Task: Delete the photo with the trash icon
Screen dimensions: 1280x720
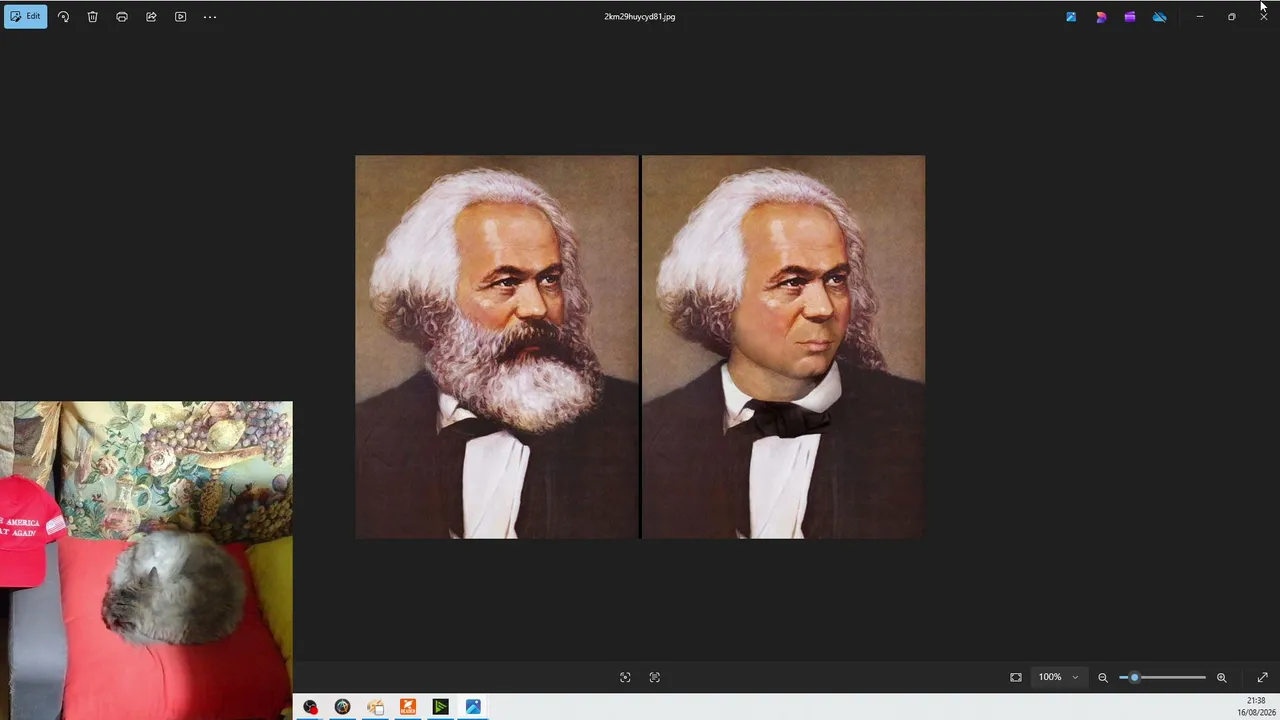Action: (x=92, y=17)
